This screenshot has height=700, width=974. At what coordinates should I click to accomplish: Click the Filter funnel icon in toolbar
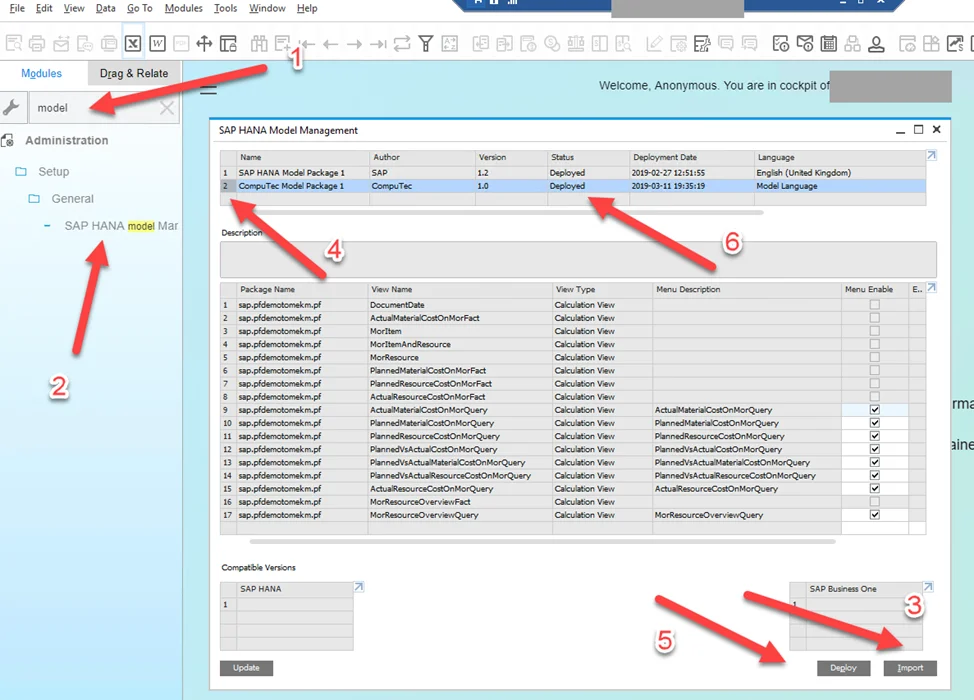coord(425,43)
